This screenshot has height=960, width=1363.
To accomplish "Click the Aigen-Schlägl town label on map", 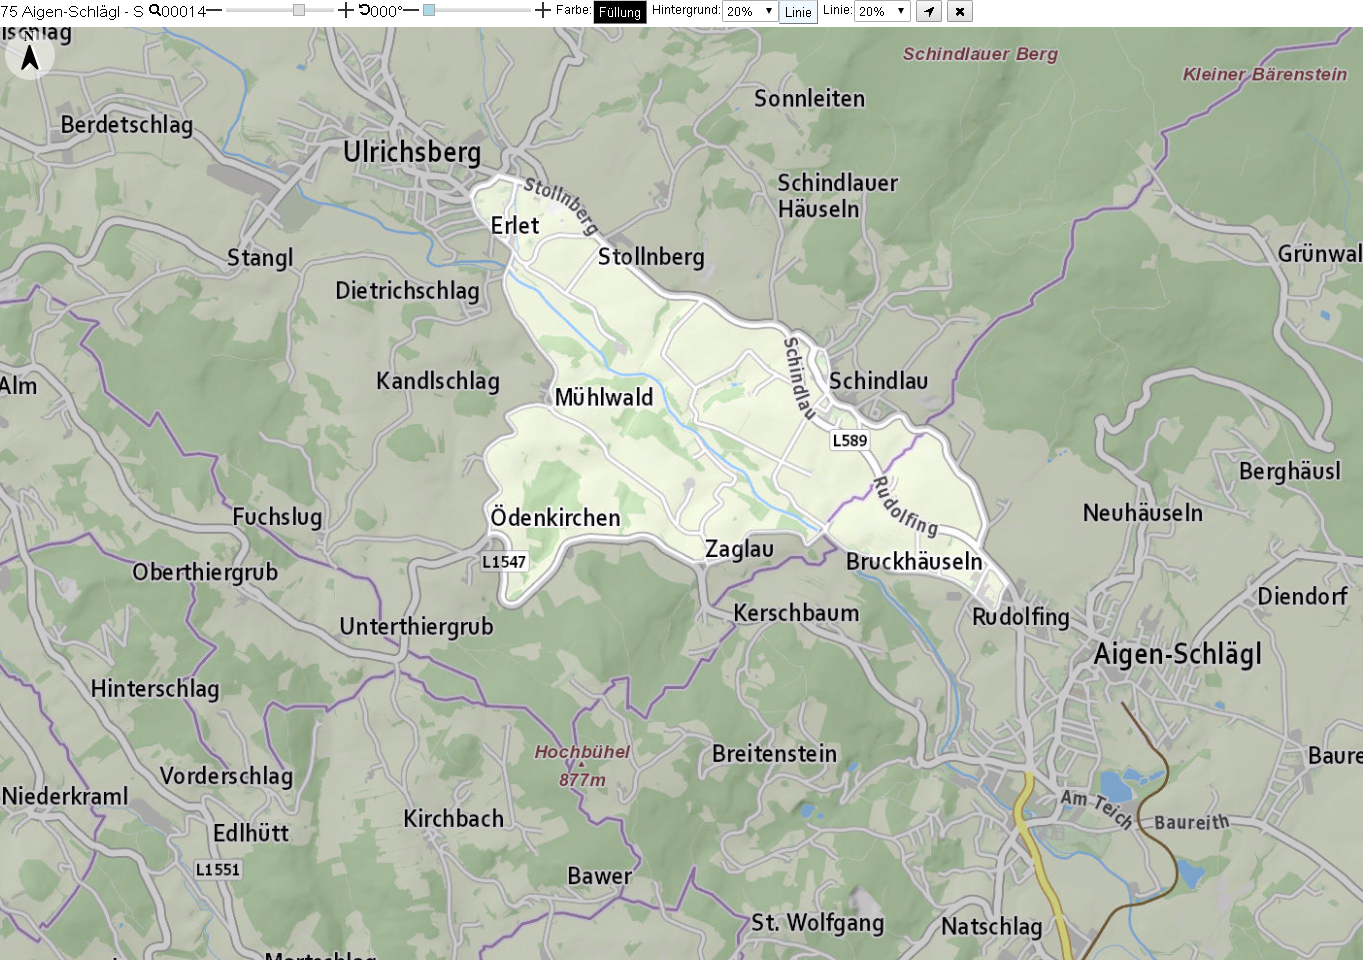I will coord(1177,654).
